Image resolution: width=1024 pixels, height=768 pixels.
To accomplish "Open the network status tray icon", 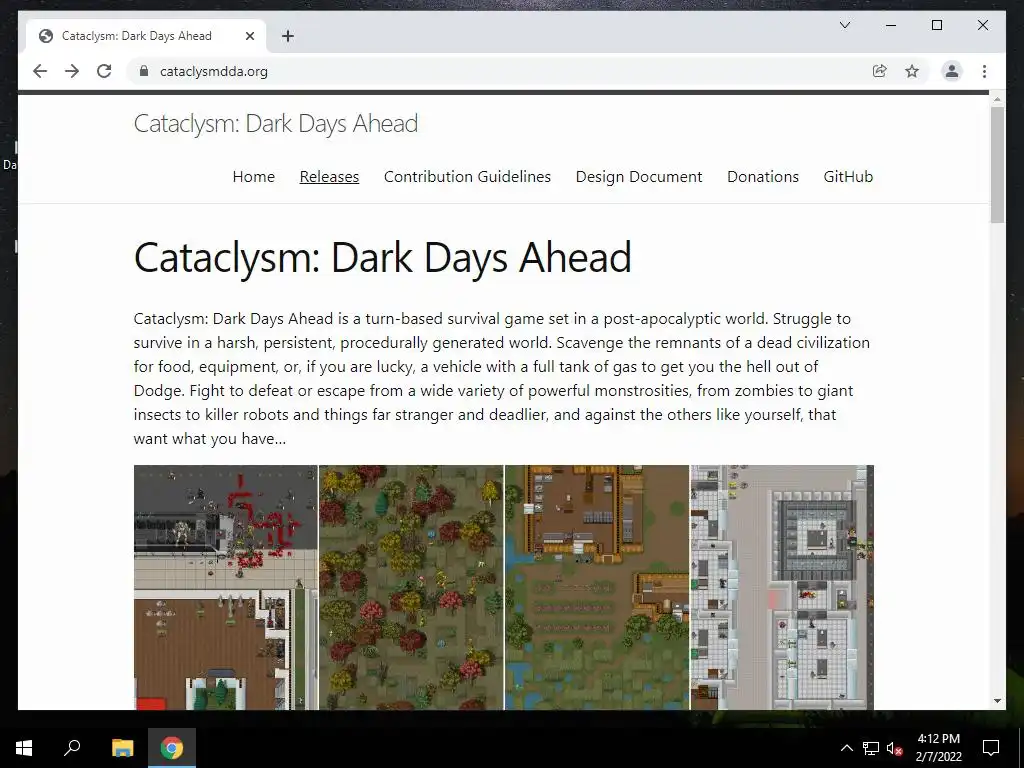I will click(871, 748).
